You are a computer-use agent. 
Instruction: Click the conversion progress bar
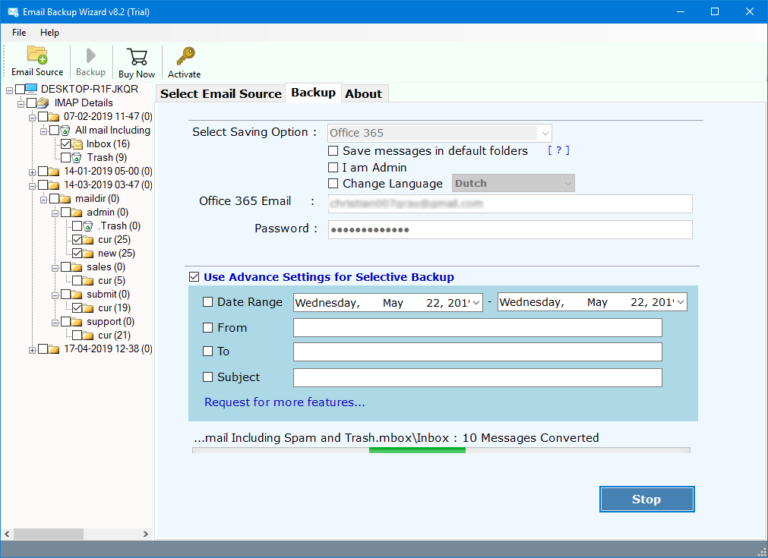tap(441, 450)
